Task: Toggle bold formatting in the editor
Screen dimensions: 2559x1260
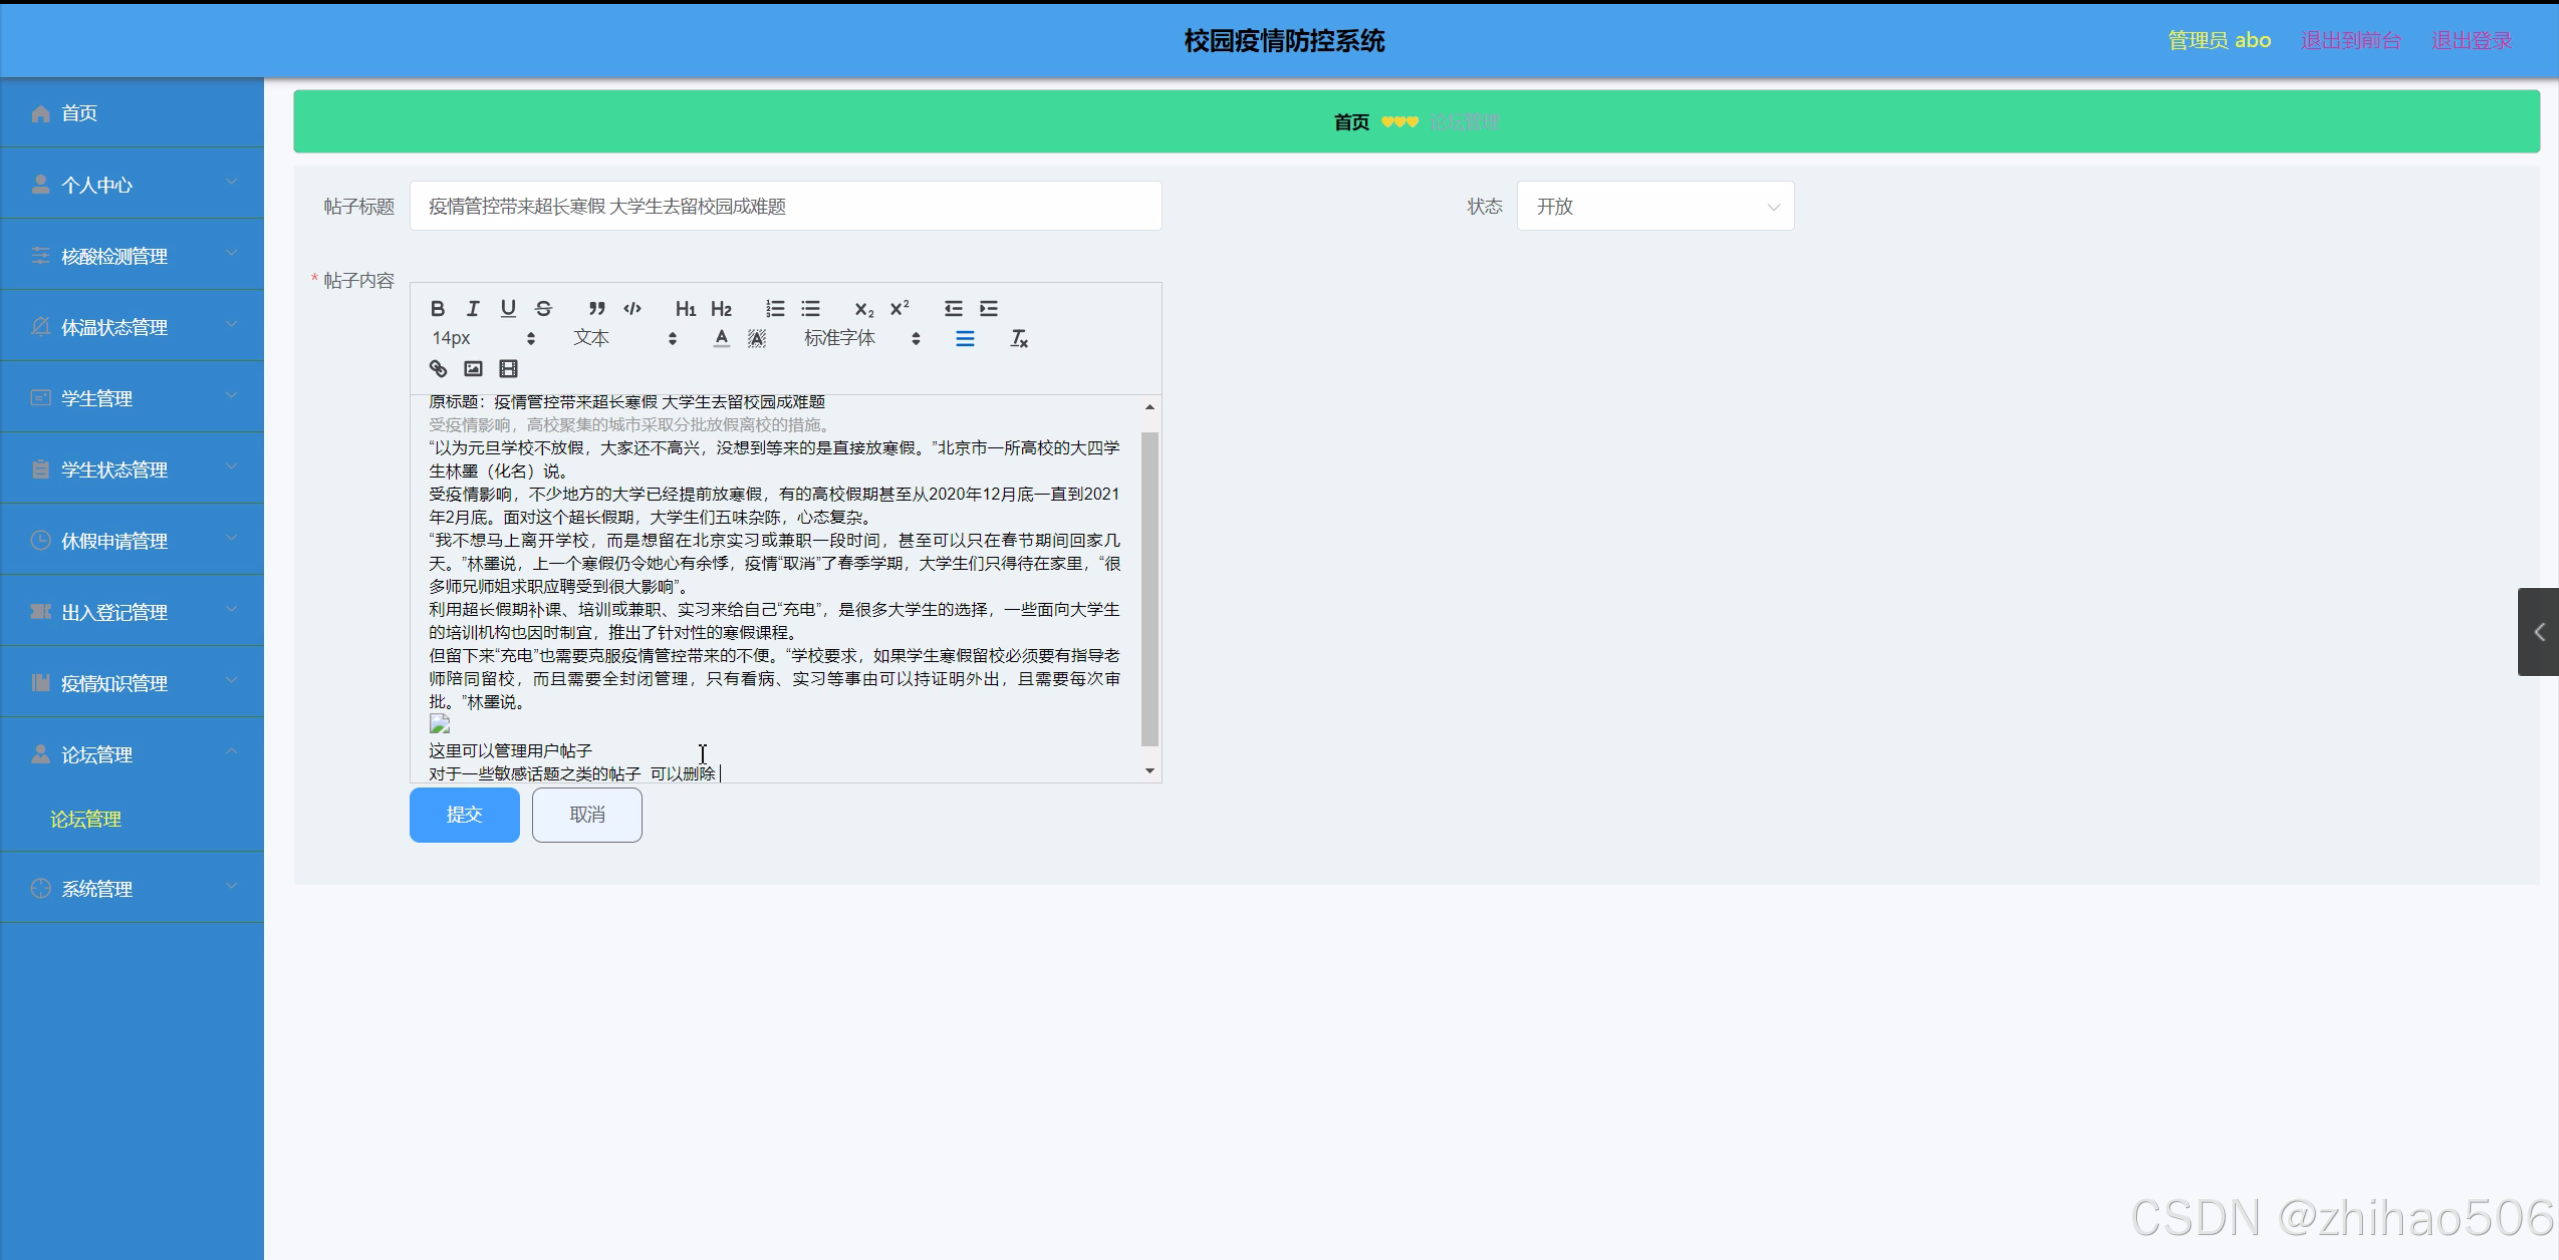Action: [437, 308]
